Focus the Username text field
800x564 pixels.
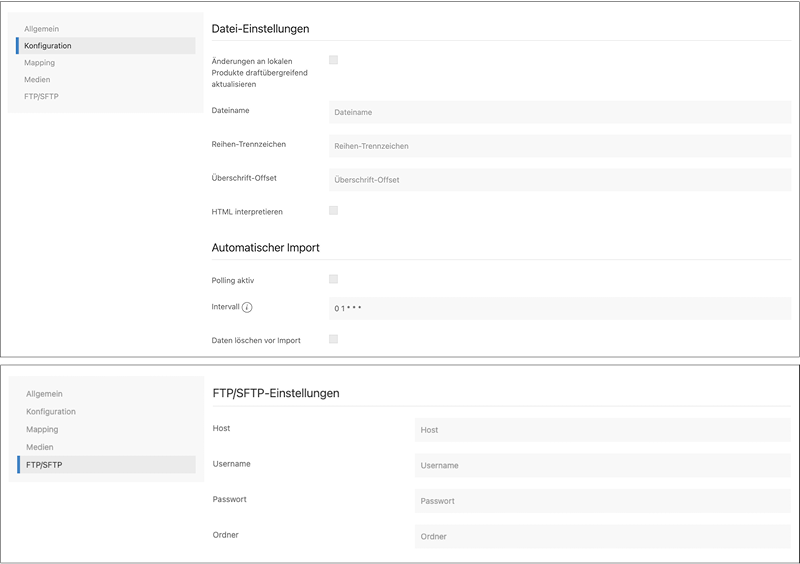[x=602, y=465]
